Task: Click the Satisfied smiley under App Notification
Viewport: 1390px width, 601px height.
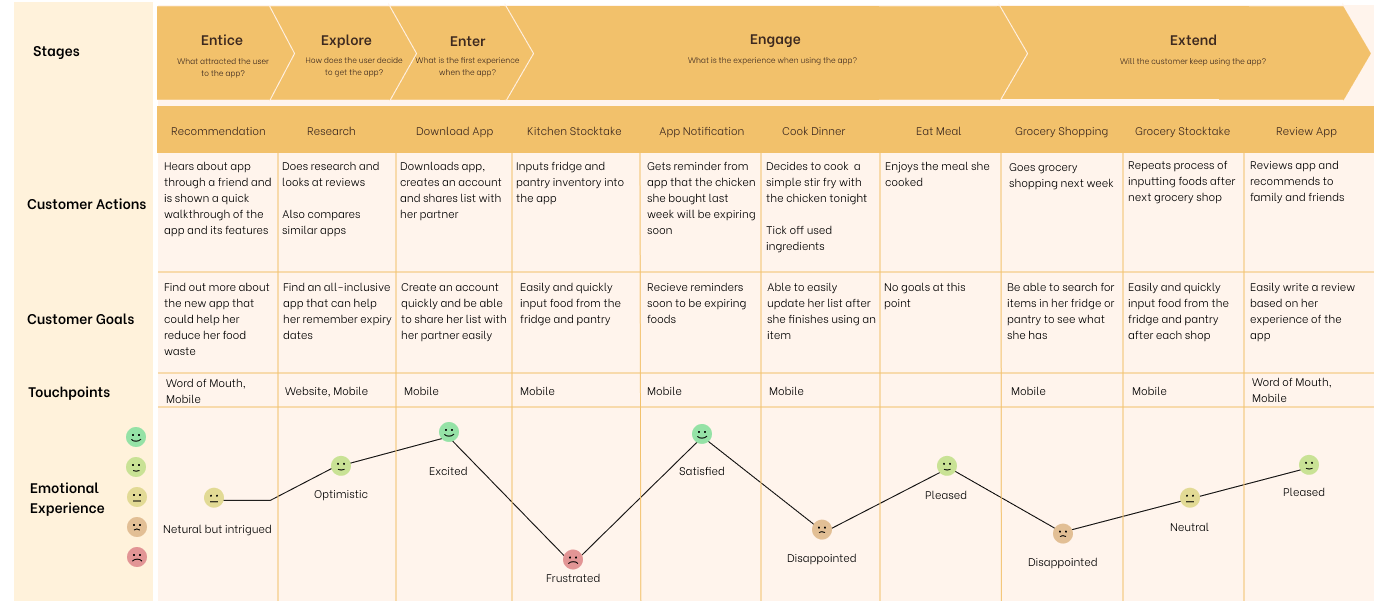Action: (x=702, y=434)
